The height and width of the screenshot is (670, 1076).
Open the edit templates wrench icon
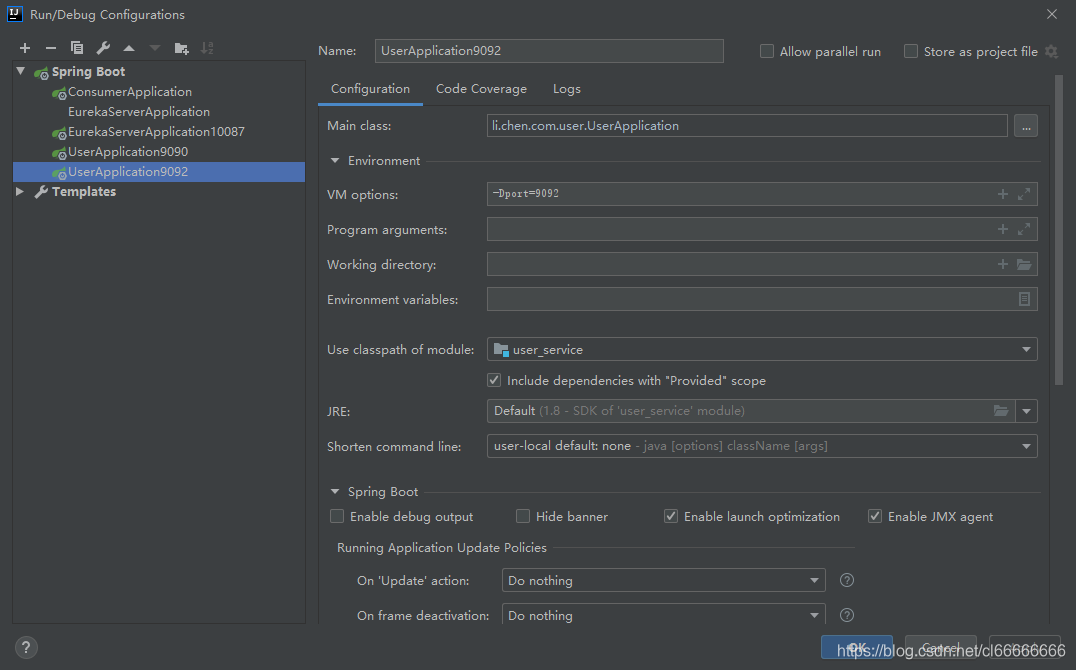pos(103,48)
